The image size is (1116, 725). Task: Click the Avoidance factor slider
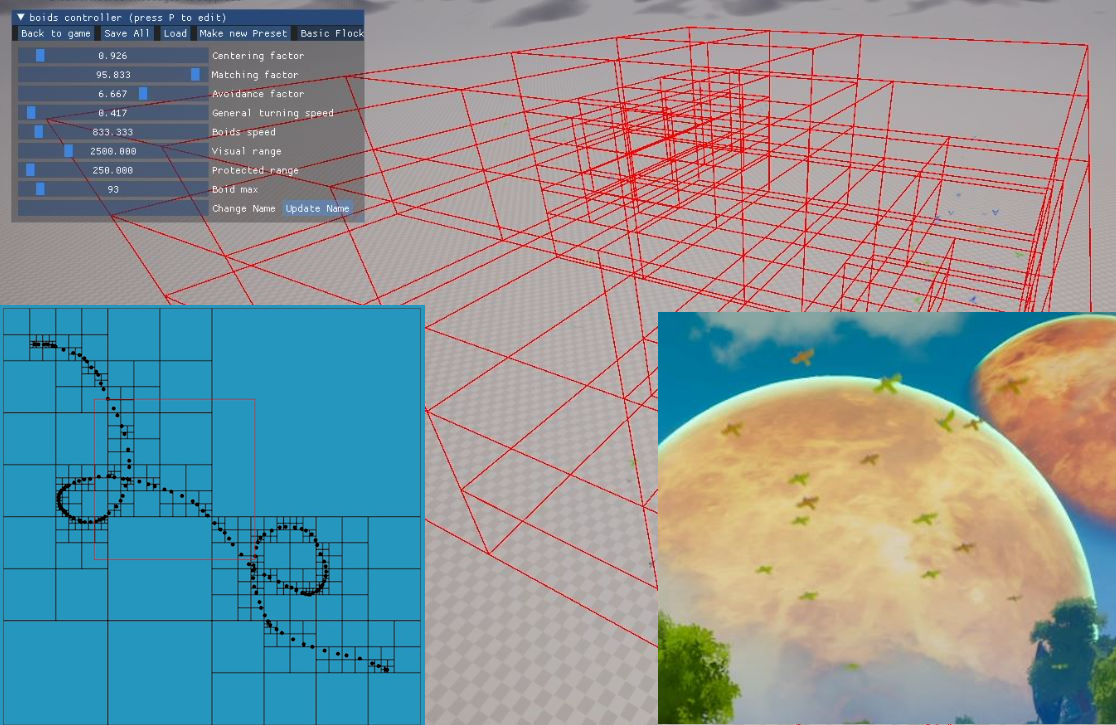pos(113,94)
